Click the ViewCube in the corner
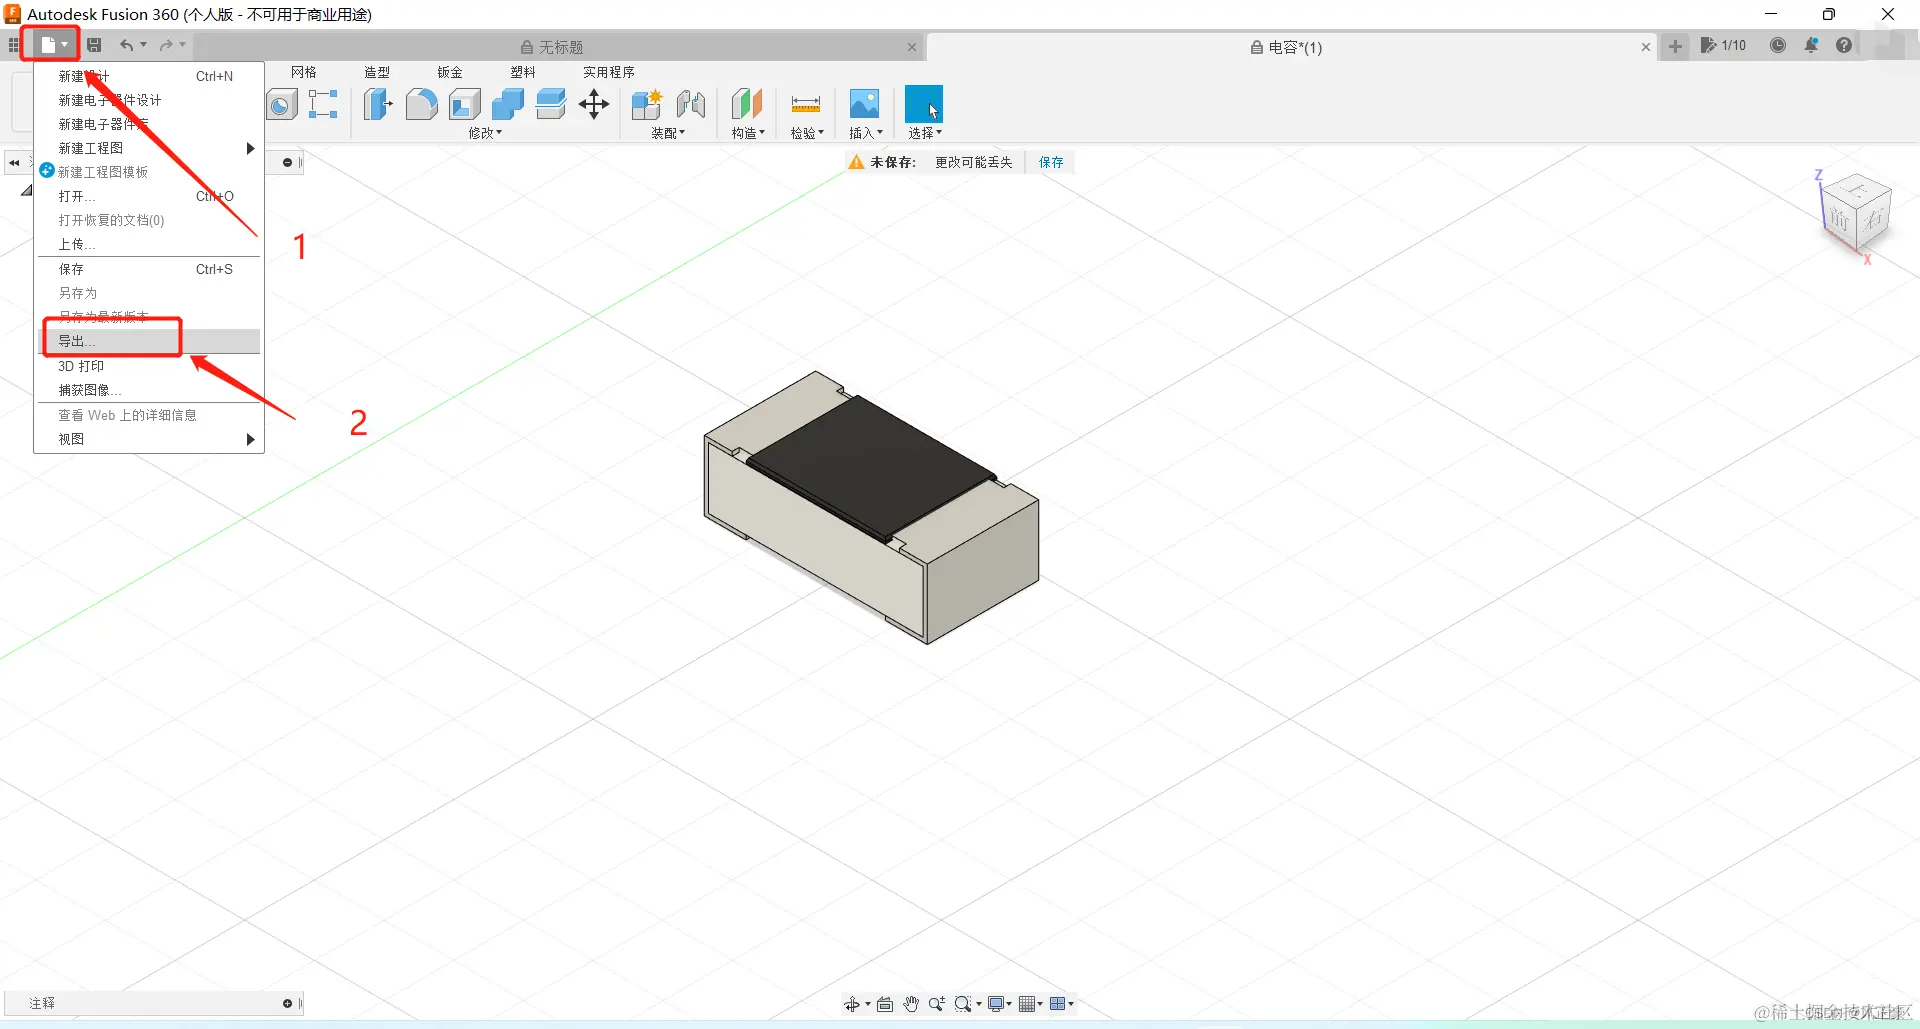The height and width of the screenshot is (1029, 1920). pos(1856,214)
